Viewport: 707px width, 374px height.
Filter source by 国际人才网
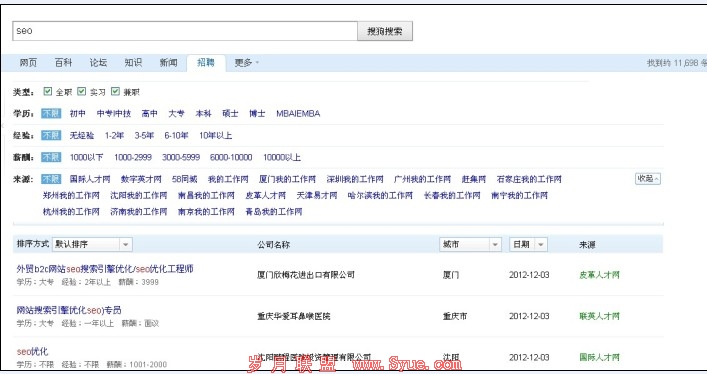point(90,179)
